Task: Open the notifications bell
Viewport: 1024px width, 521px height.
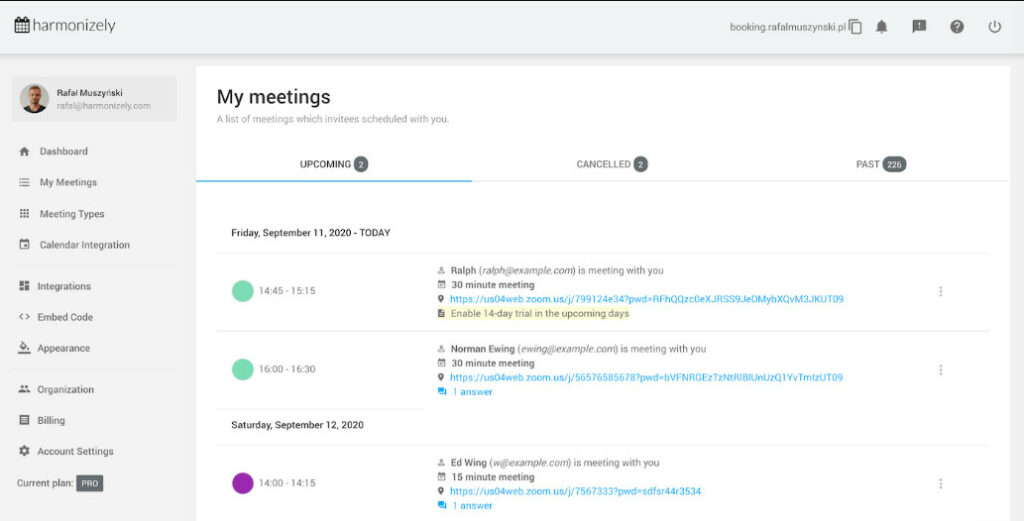Action: [882, 27]
